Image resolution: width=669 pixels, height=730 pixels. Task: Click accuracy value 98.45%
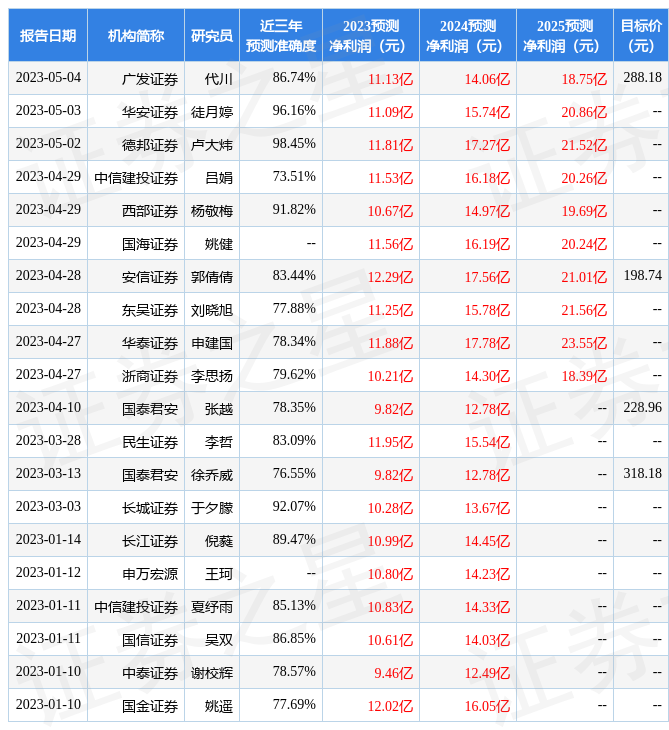pyautogui.click(x=294, y=143)
